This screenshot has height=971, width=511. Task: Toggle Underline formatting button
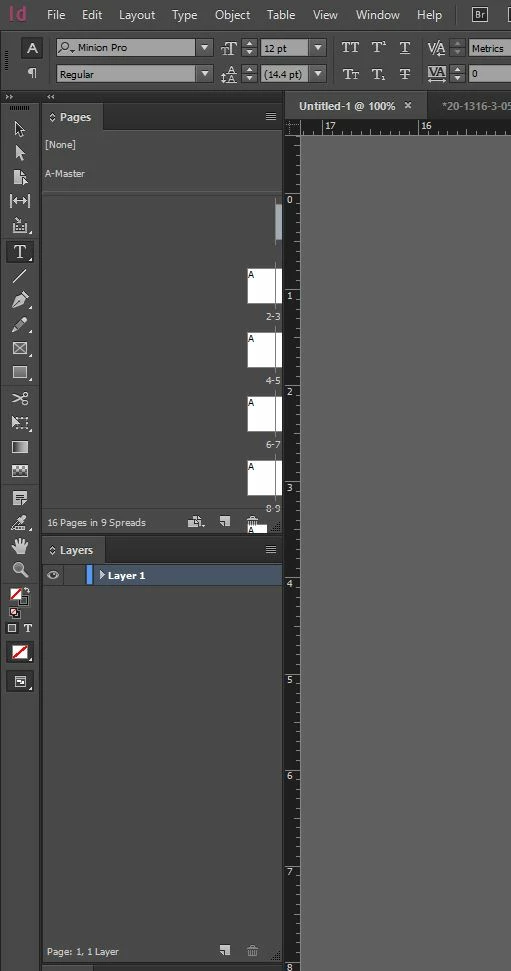(404, 48)
